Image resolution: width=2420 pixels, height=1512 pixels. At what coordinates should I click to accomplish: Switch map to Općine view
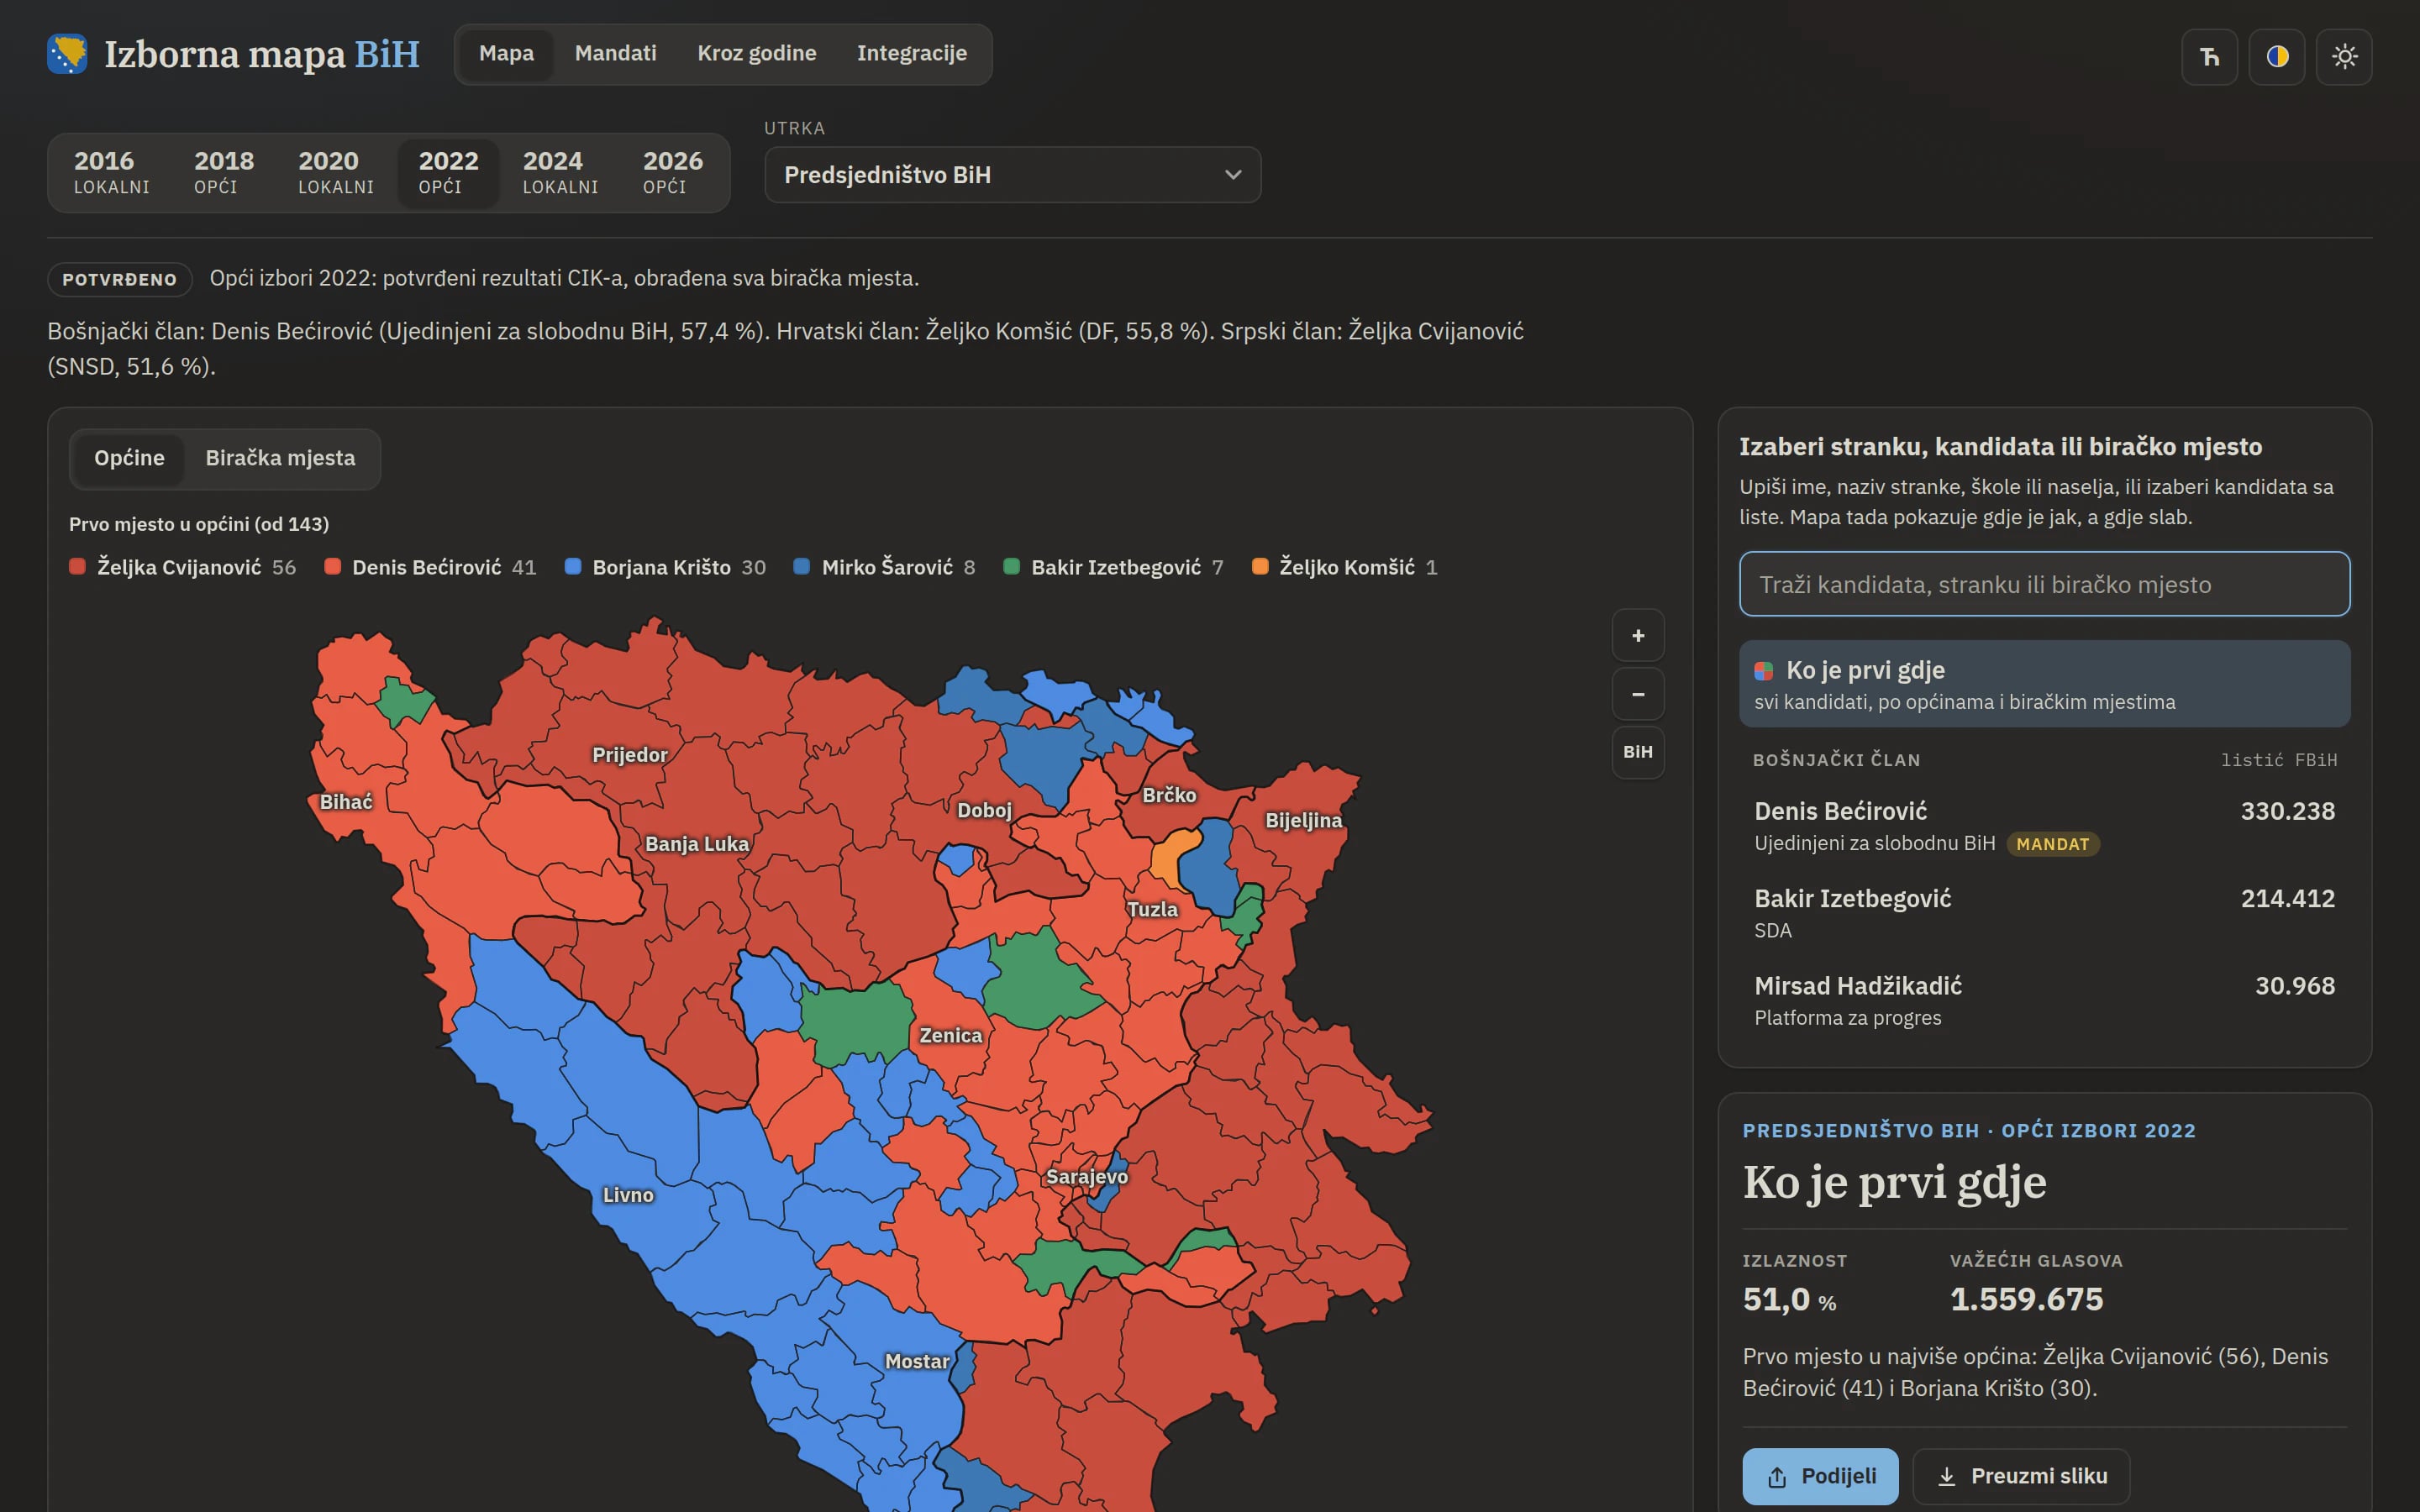pyautogui.click(x=129, y=458)
